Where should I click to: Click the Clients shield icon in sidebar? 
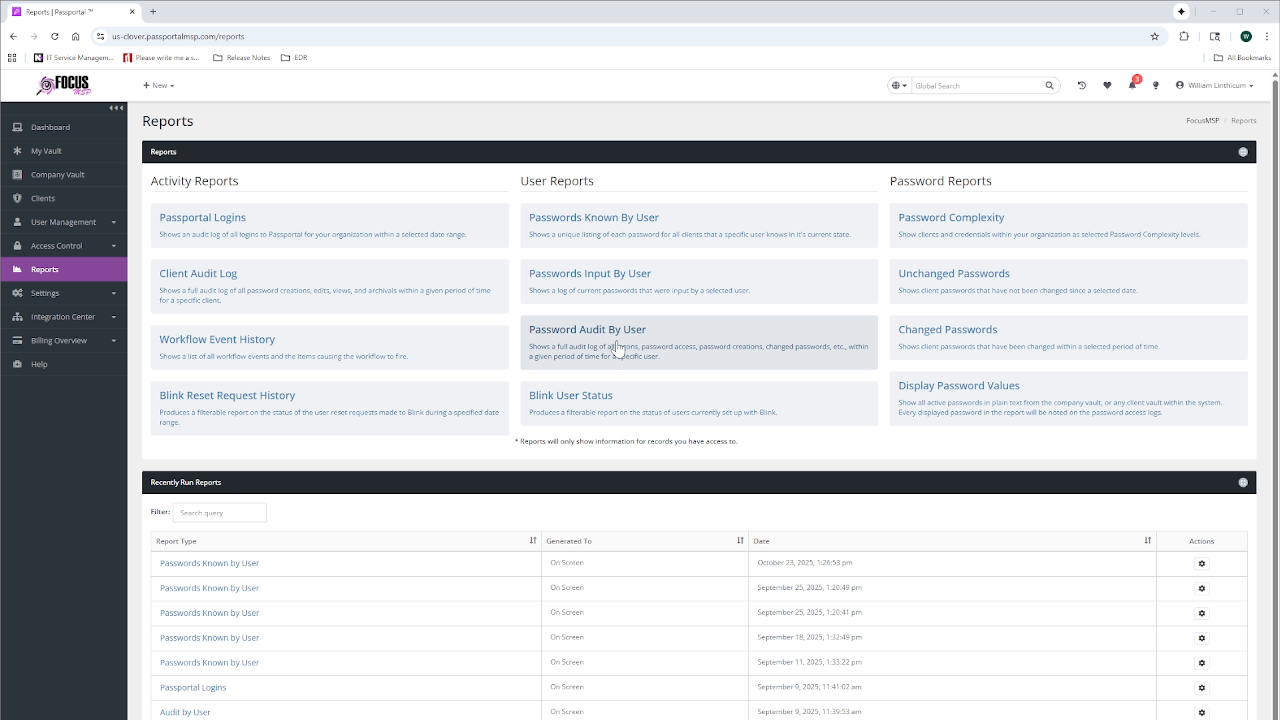17,198
